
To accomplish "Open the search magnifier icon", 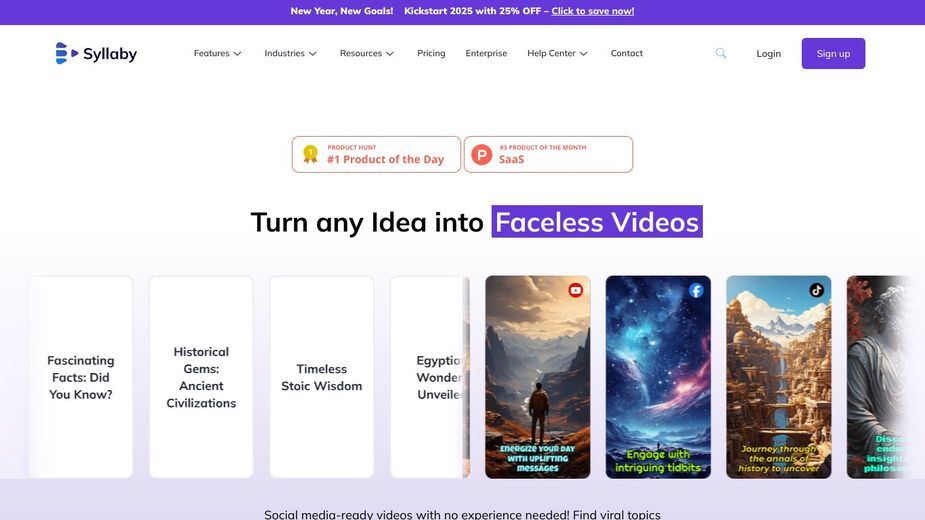I will (x=720, y=53).
